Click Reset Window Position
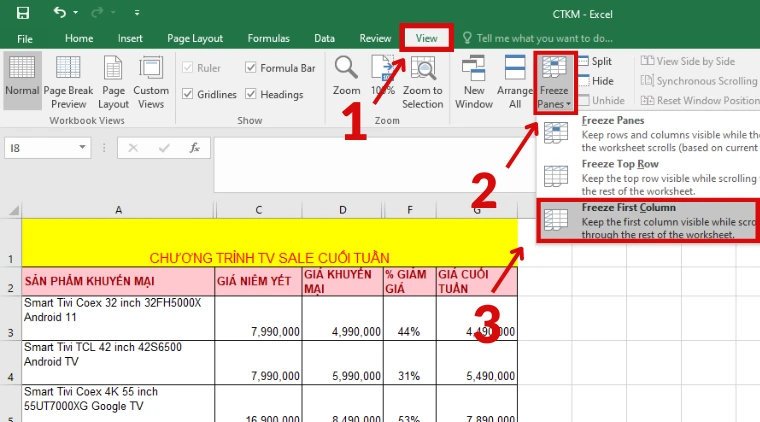The width and height of the screenshot is (760, 422). click(x=700, y=100)
